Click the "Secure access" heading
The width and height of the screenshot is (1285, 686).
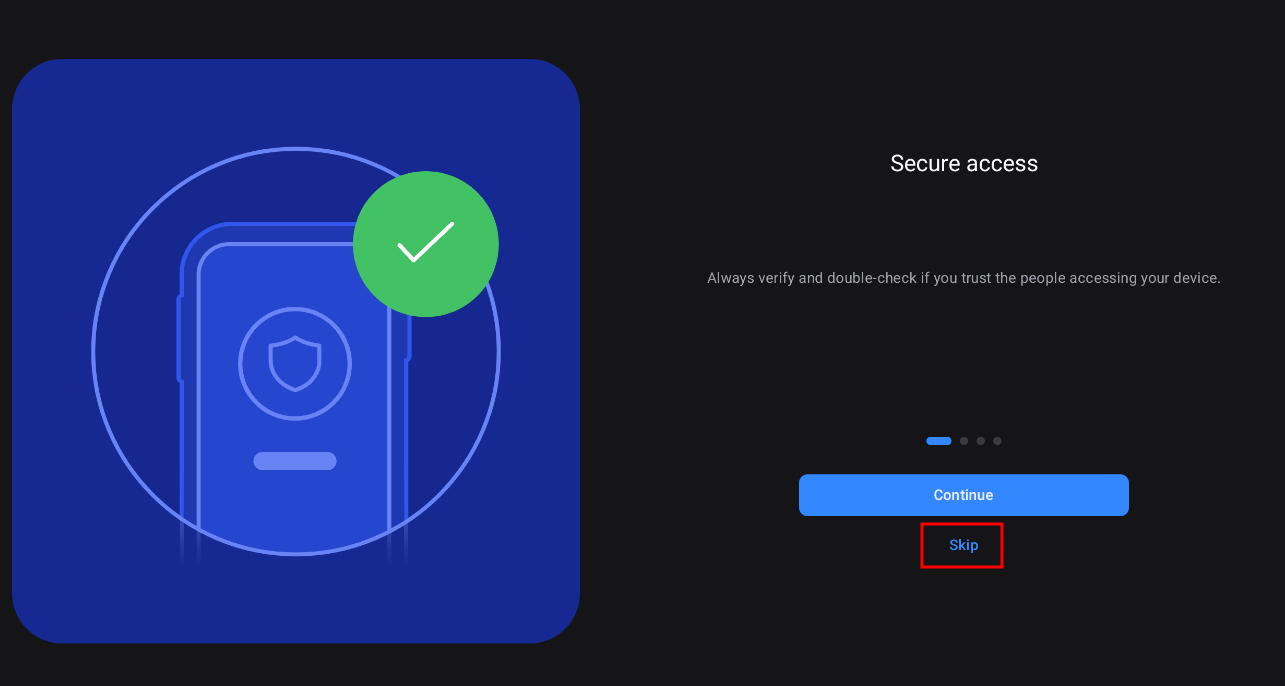coord(964,164)
